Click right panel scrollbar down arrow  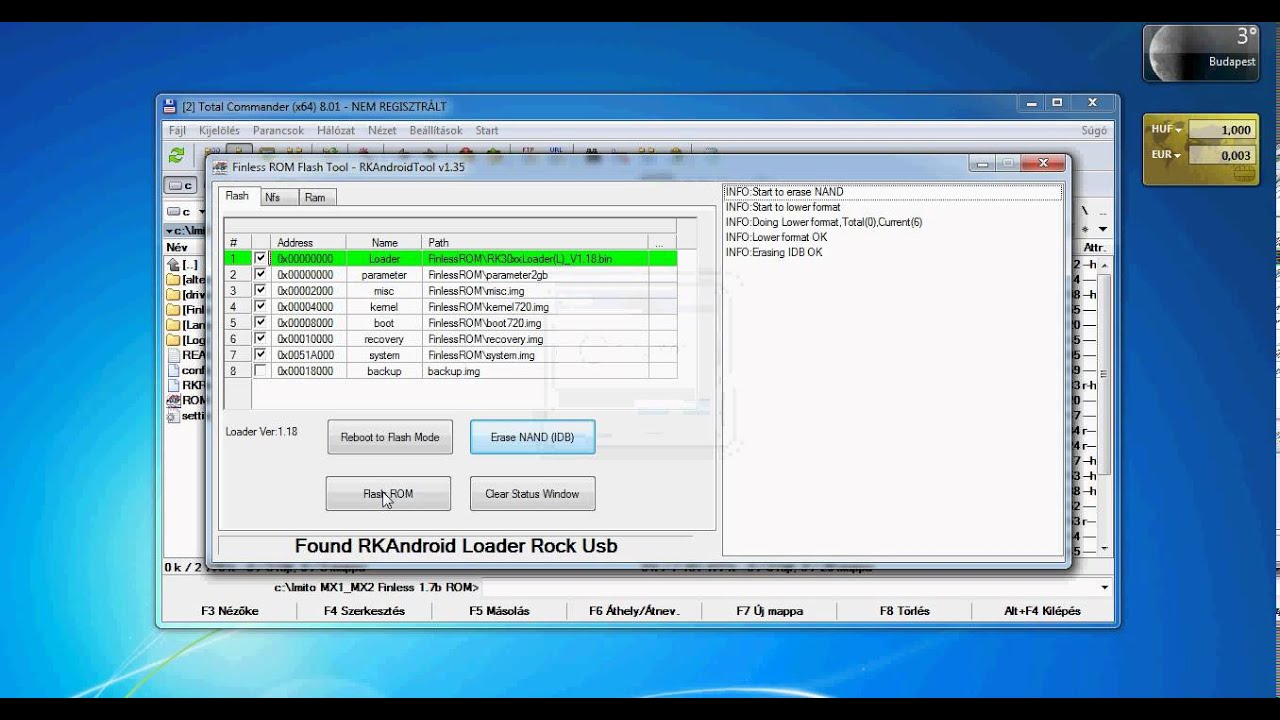(x=1105, y=549)
